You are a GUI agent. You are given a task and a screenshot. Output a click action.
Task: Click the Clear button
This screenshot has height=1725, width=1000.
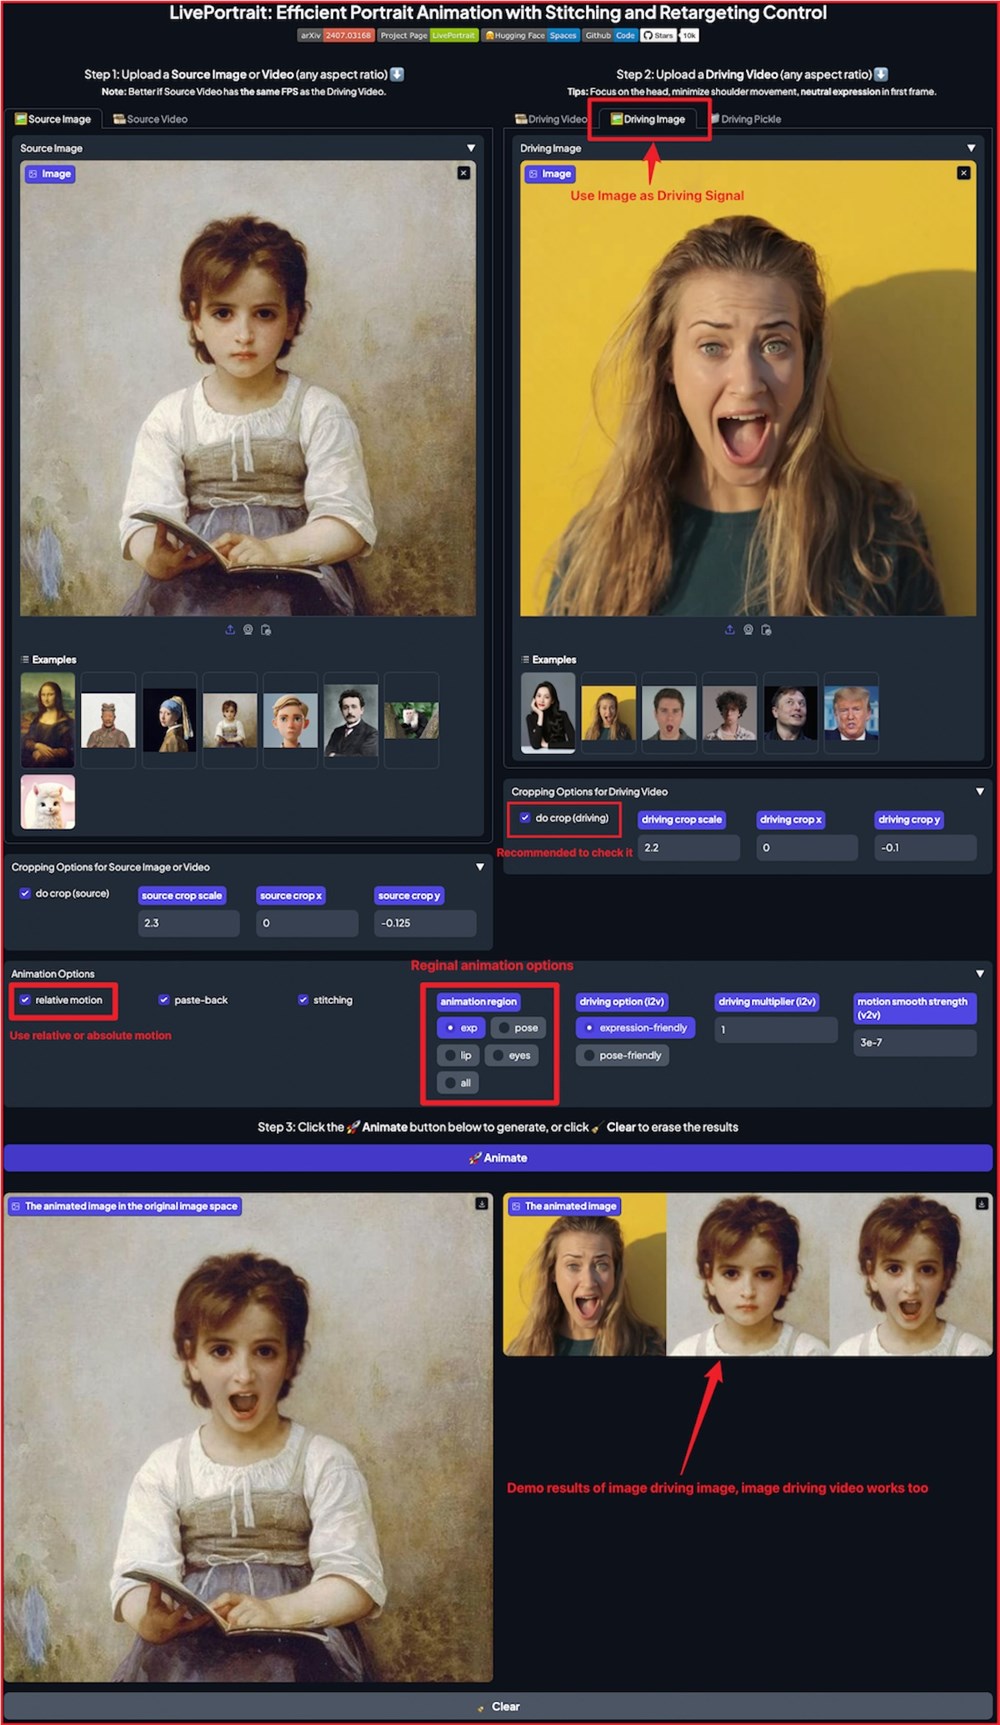coord(498,1706)
